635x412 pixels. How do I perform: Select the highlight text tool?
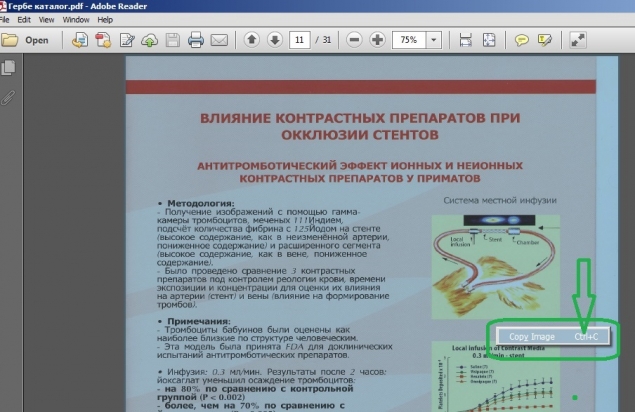(x=544, y=41)
